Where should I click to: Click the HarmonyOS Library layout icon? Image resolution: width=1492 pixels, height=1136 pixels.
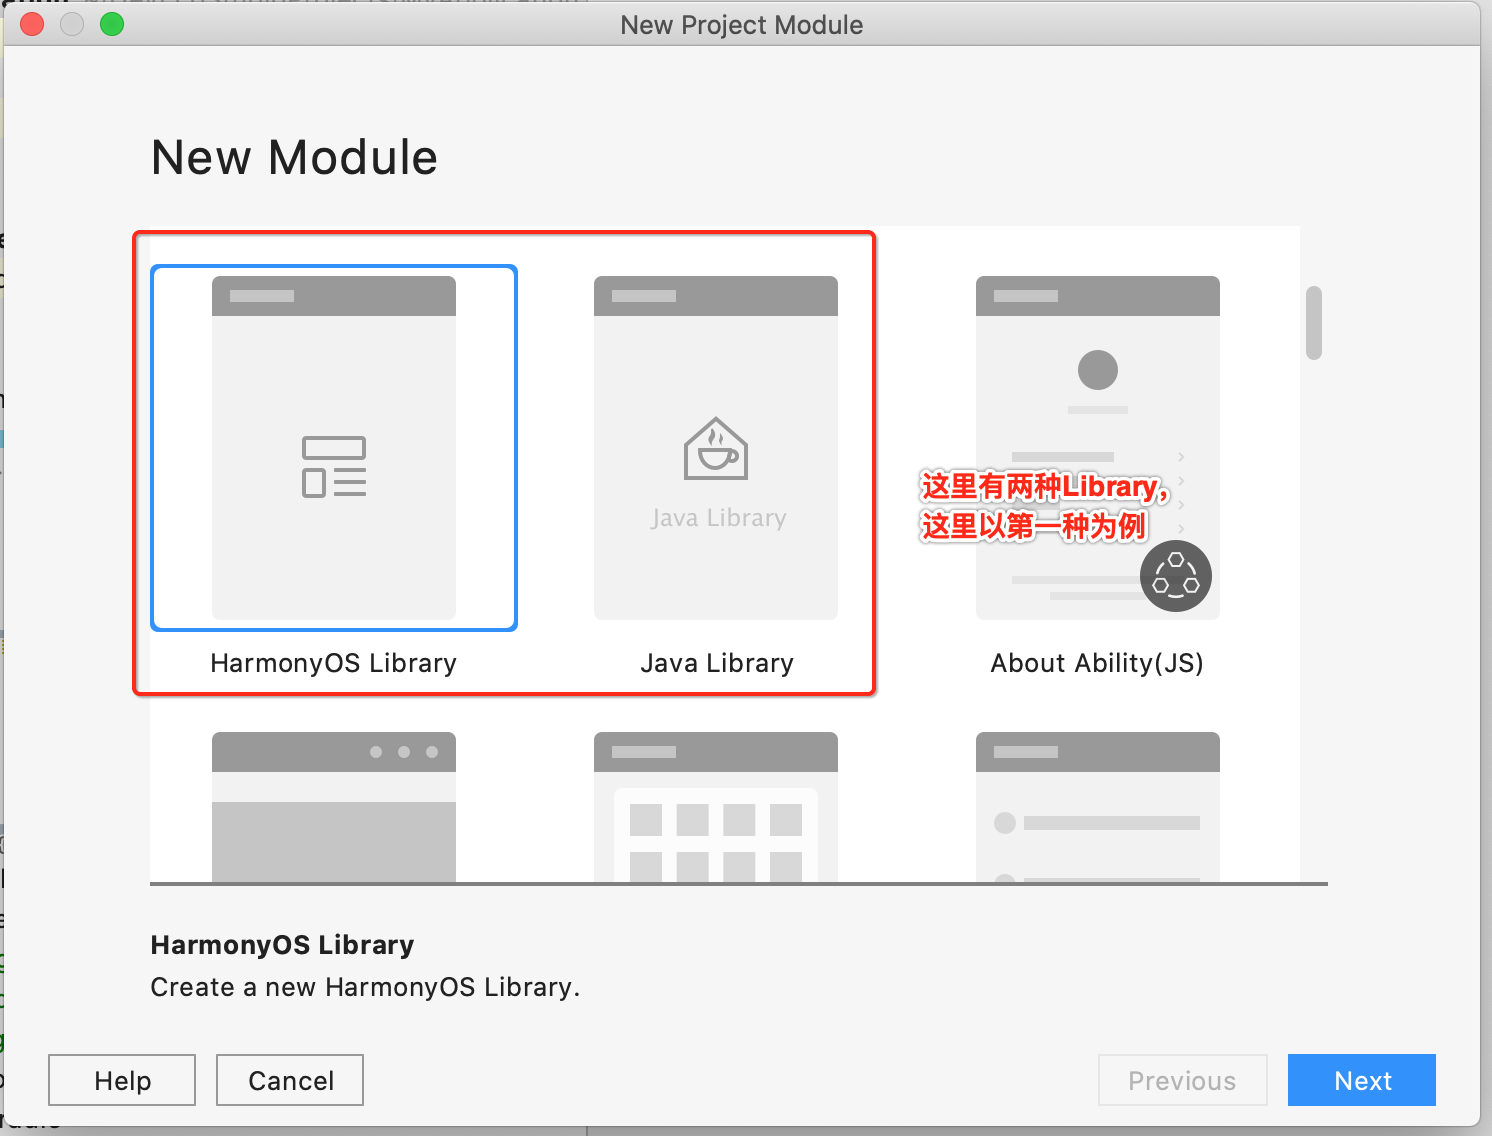click(334, 467)
